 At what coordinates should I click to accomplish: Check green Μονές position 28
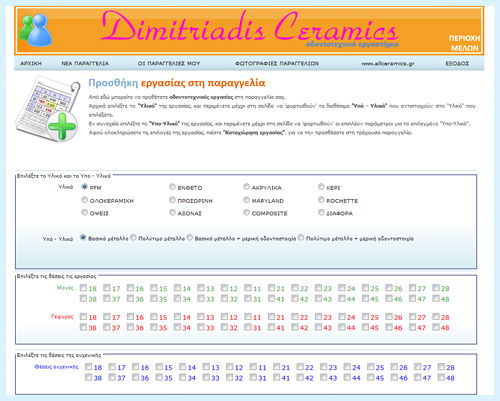point(436,288)
